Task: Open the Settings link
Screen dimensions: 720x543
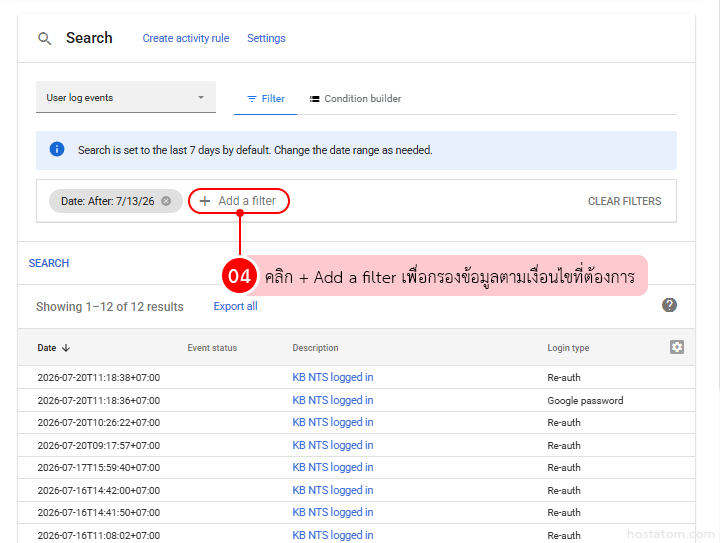Action: coord(266,38)
